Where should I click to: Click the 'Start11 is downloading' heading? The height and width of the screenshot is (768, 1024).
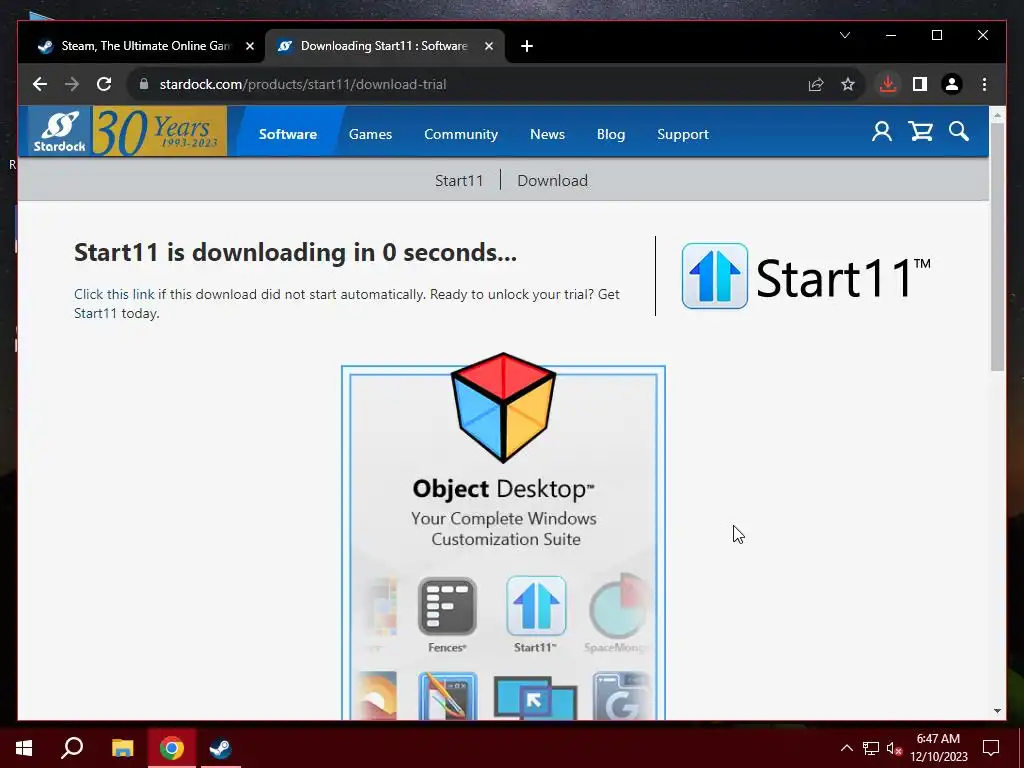click(x=295, y=252)
